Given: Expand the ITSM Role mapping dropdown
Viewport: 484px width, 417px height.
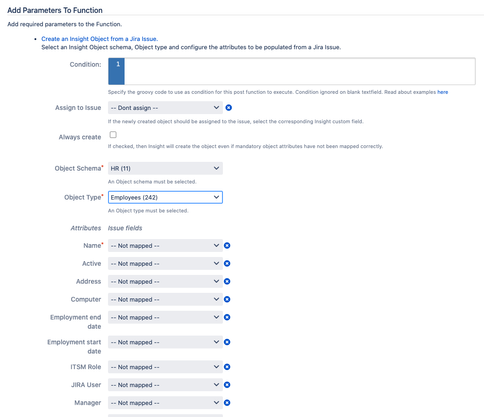Looking at the screenshot, I should 165,367.
